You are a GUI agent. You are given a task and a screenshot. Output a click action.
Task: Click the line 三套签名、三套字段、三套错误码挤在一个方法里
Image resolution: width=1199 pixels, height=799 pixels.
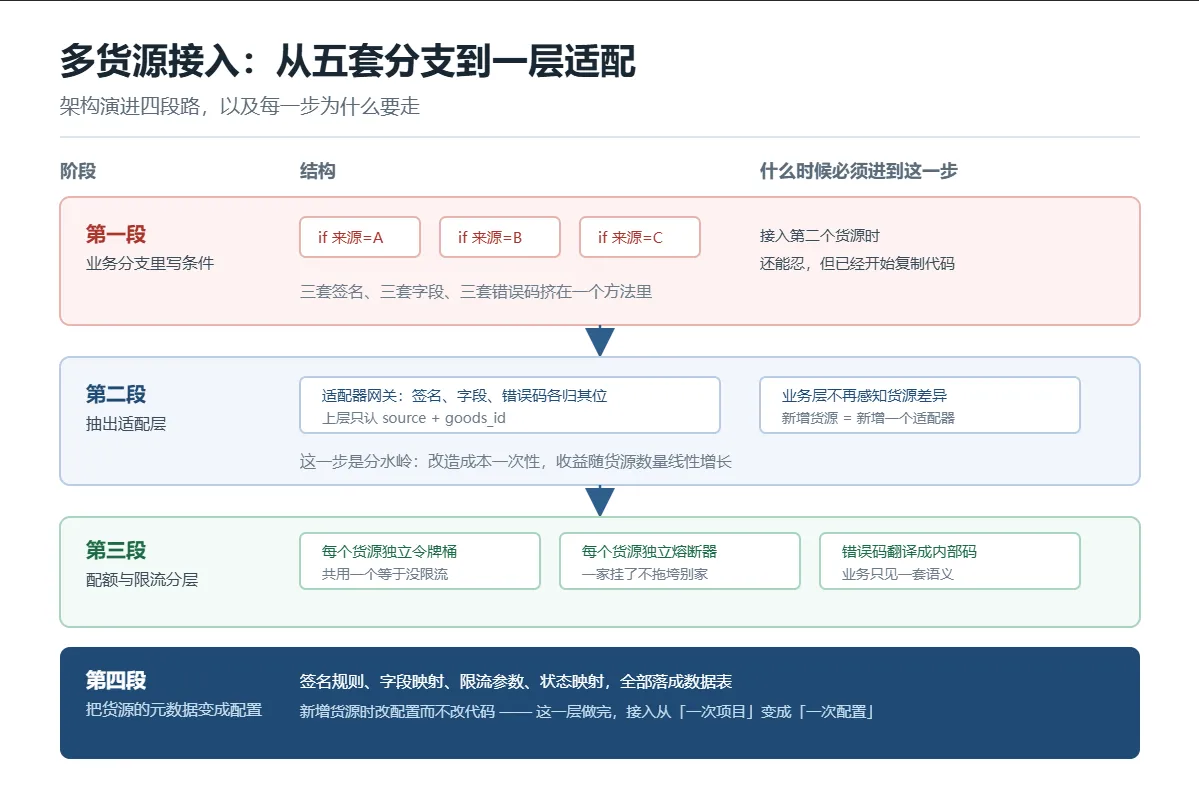[476, 291]
